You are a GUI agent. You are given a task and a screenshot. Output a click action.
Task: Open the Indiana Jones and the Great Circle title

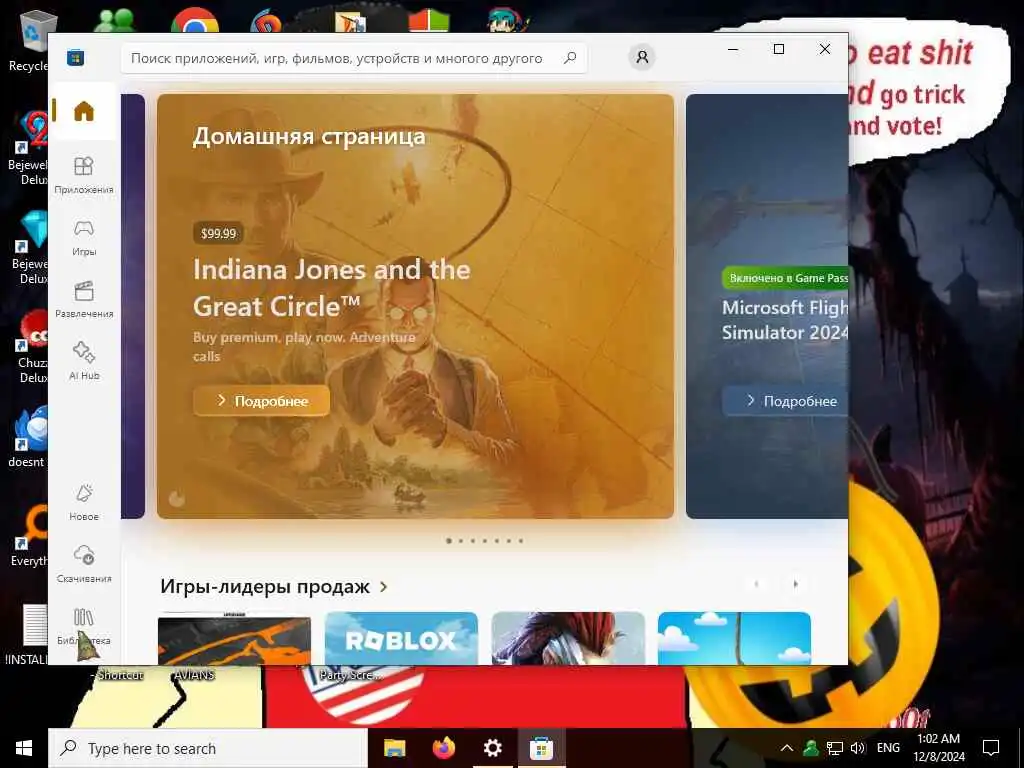pyautogui.click(x=331, y=287)
